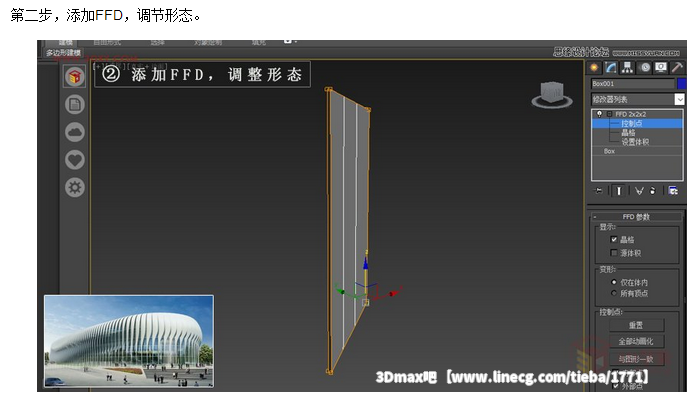Switch to the Modify command panel icon
This screenshot has height=396, width=688.
tap(611, 68)
